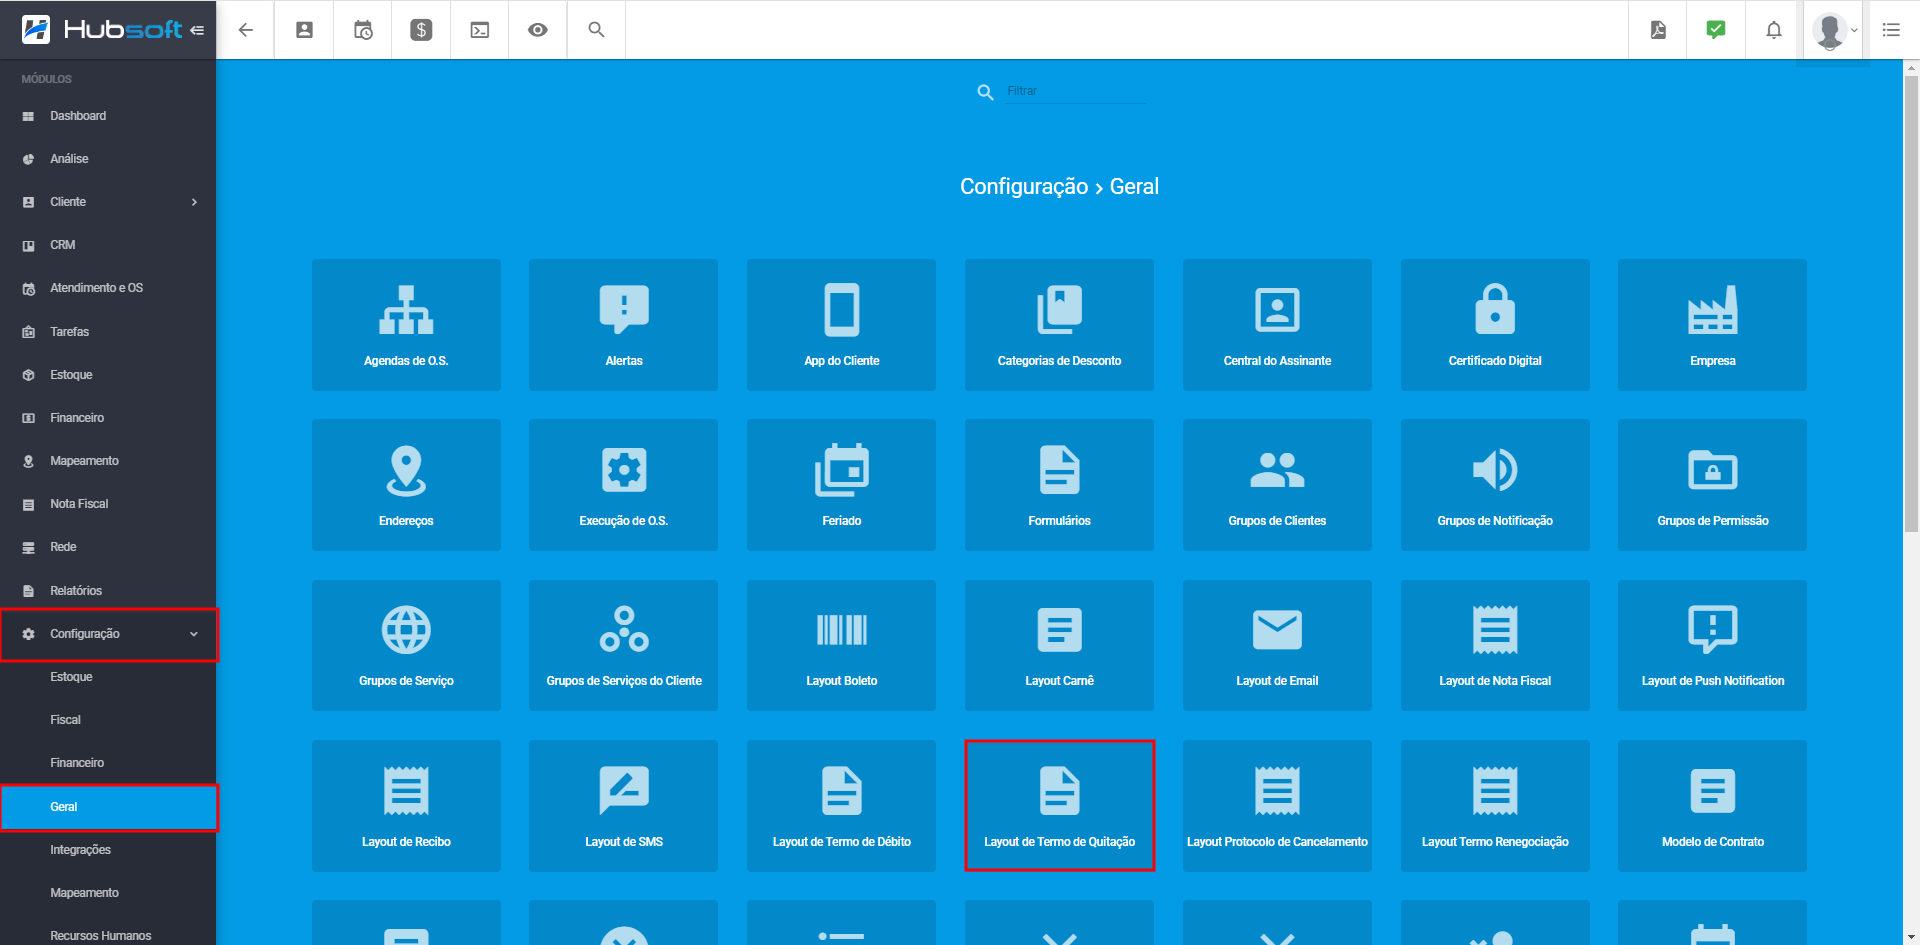Open Layout de SMS tile

click(623, 806)
